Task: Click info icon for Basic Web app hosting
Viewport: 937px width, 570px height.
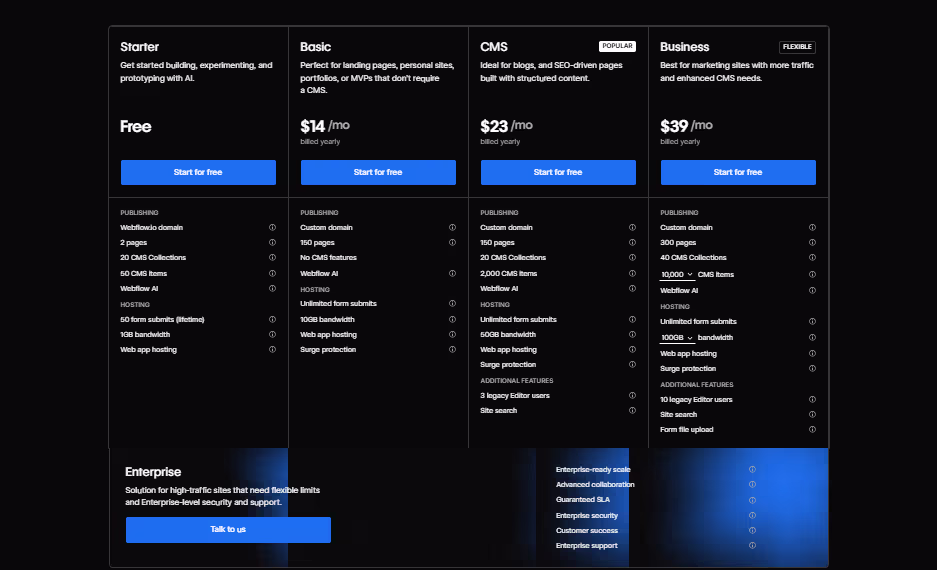Action: pyautogui.click(x=452, y=335)
